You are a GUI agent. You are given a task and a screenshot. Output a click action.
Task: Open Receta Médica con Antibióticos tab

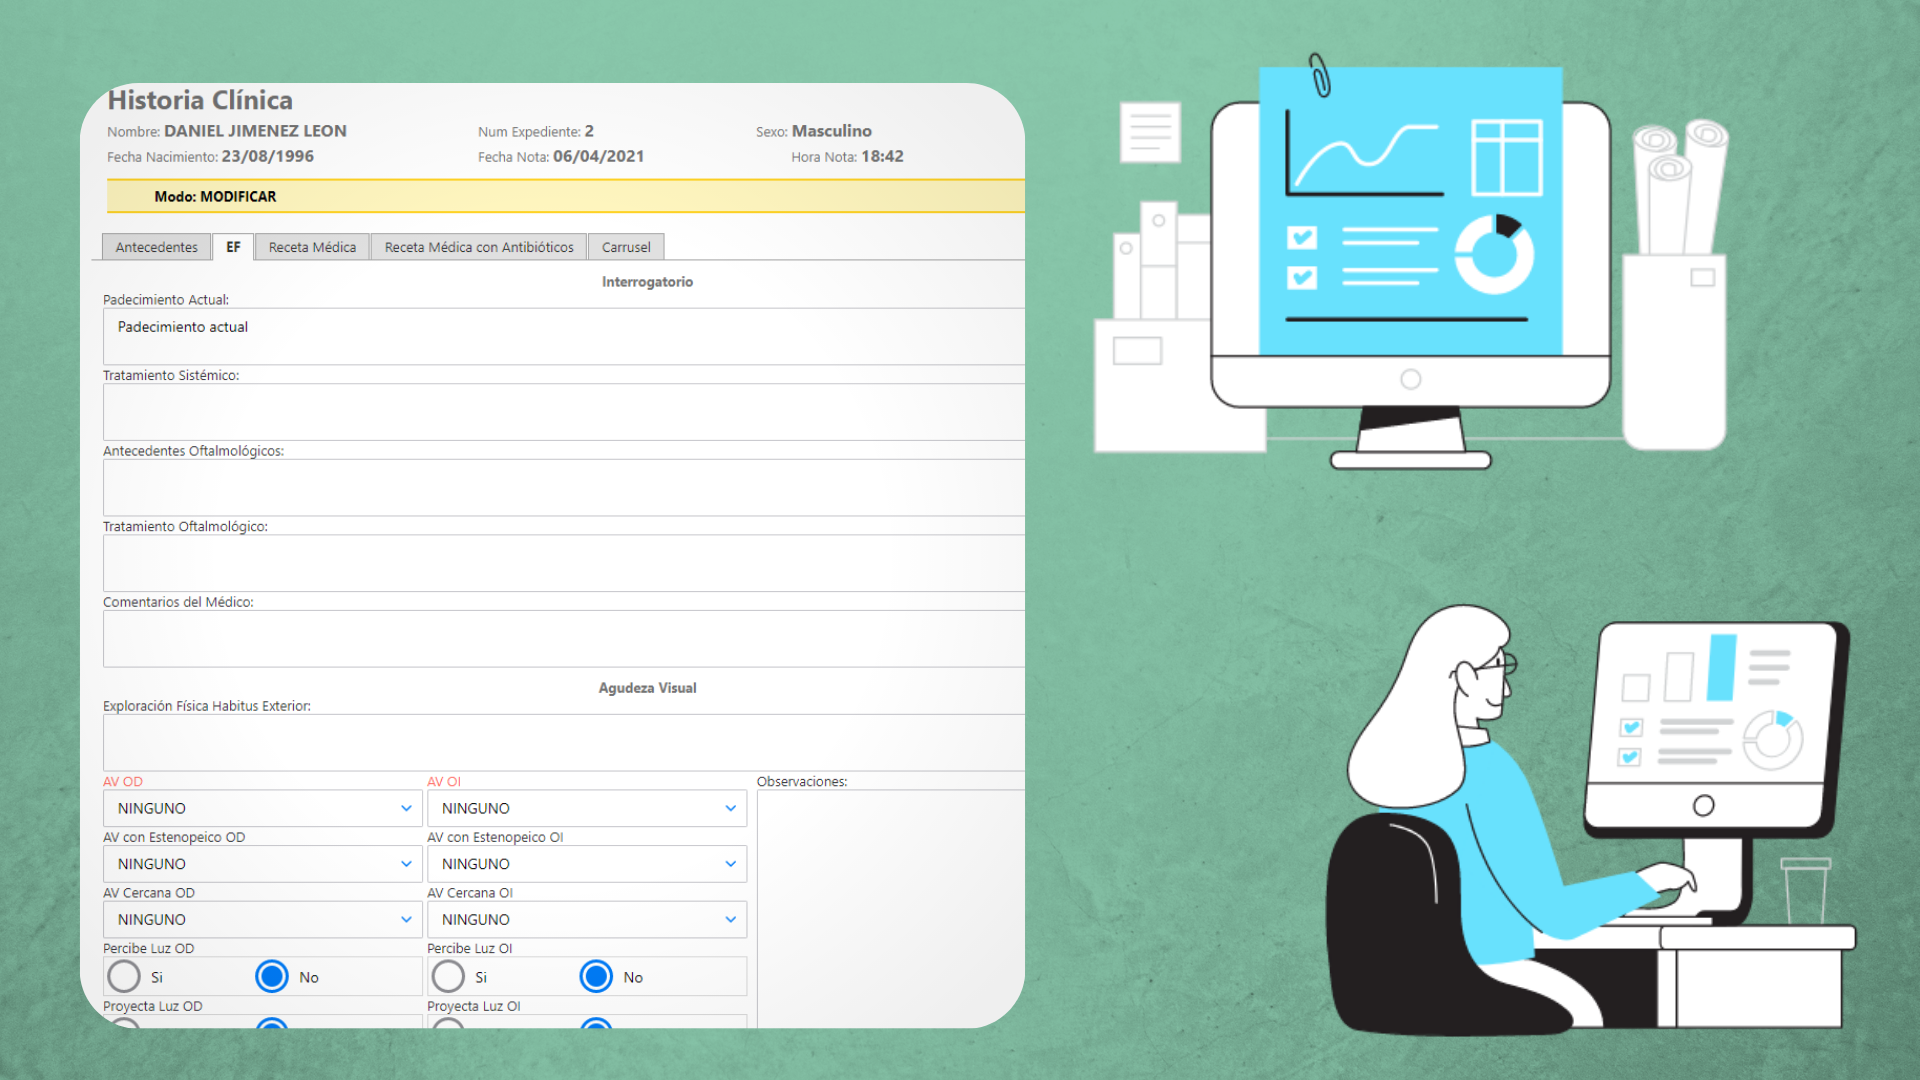coord(479,247)
